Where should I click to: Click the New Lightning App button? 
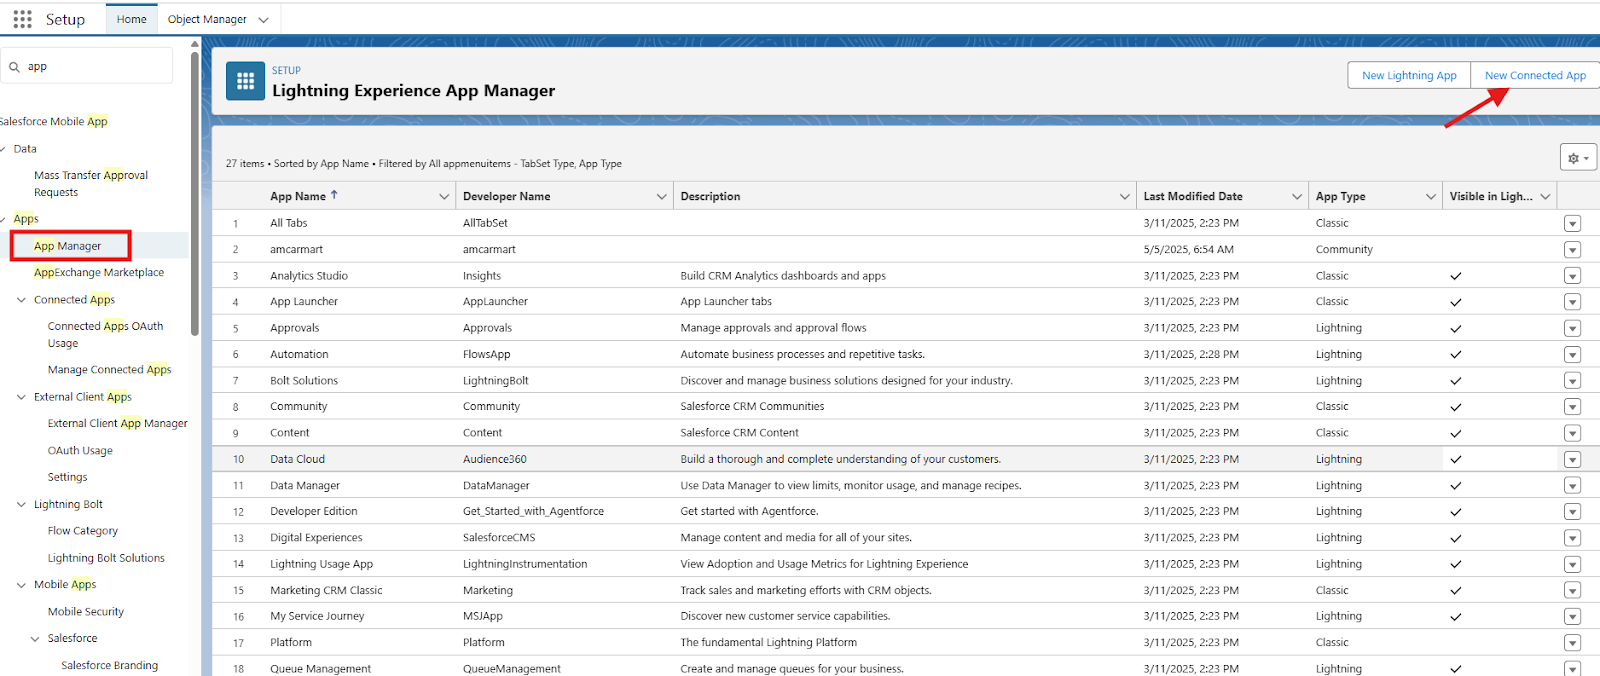(x=1409, y=76)
